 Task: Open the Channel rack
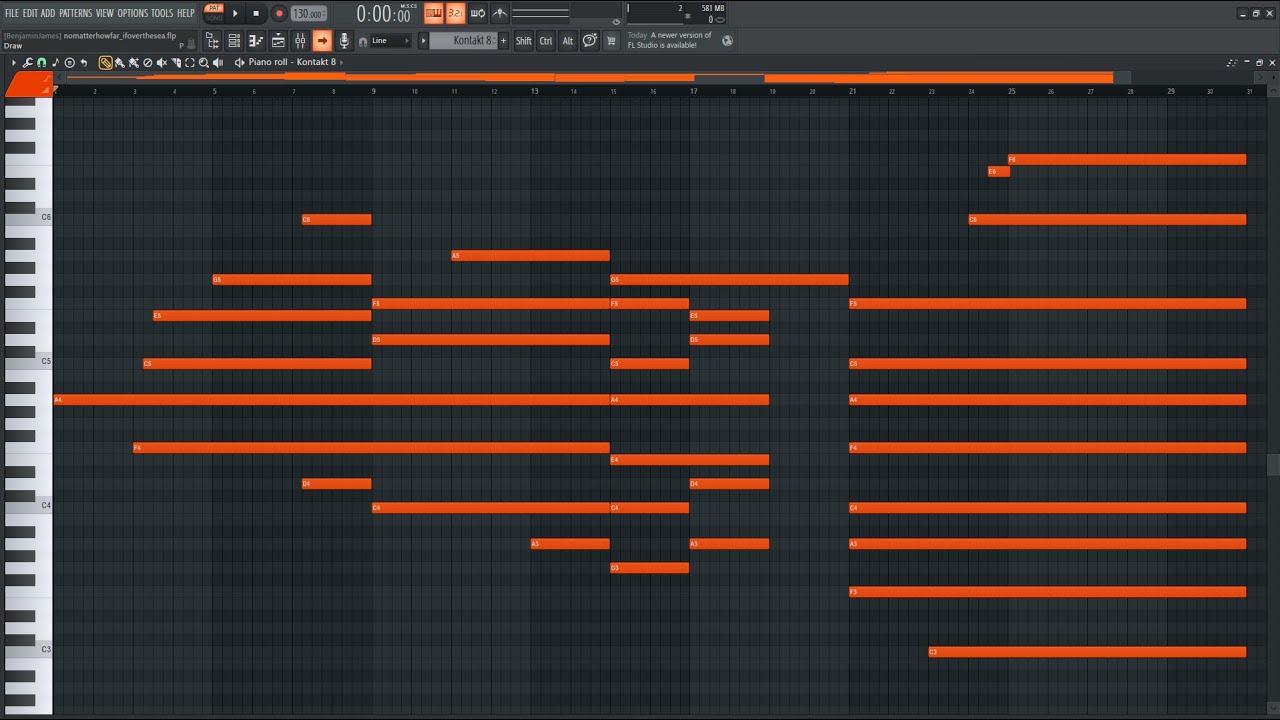[x=234, y=41]
